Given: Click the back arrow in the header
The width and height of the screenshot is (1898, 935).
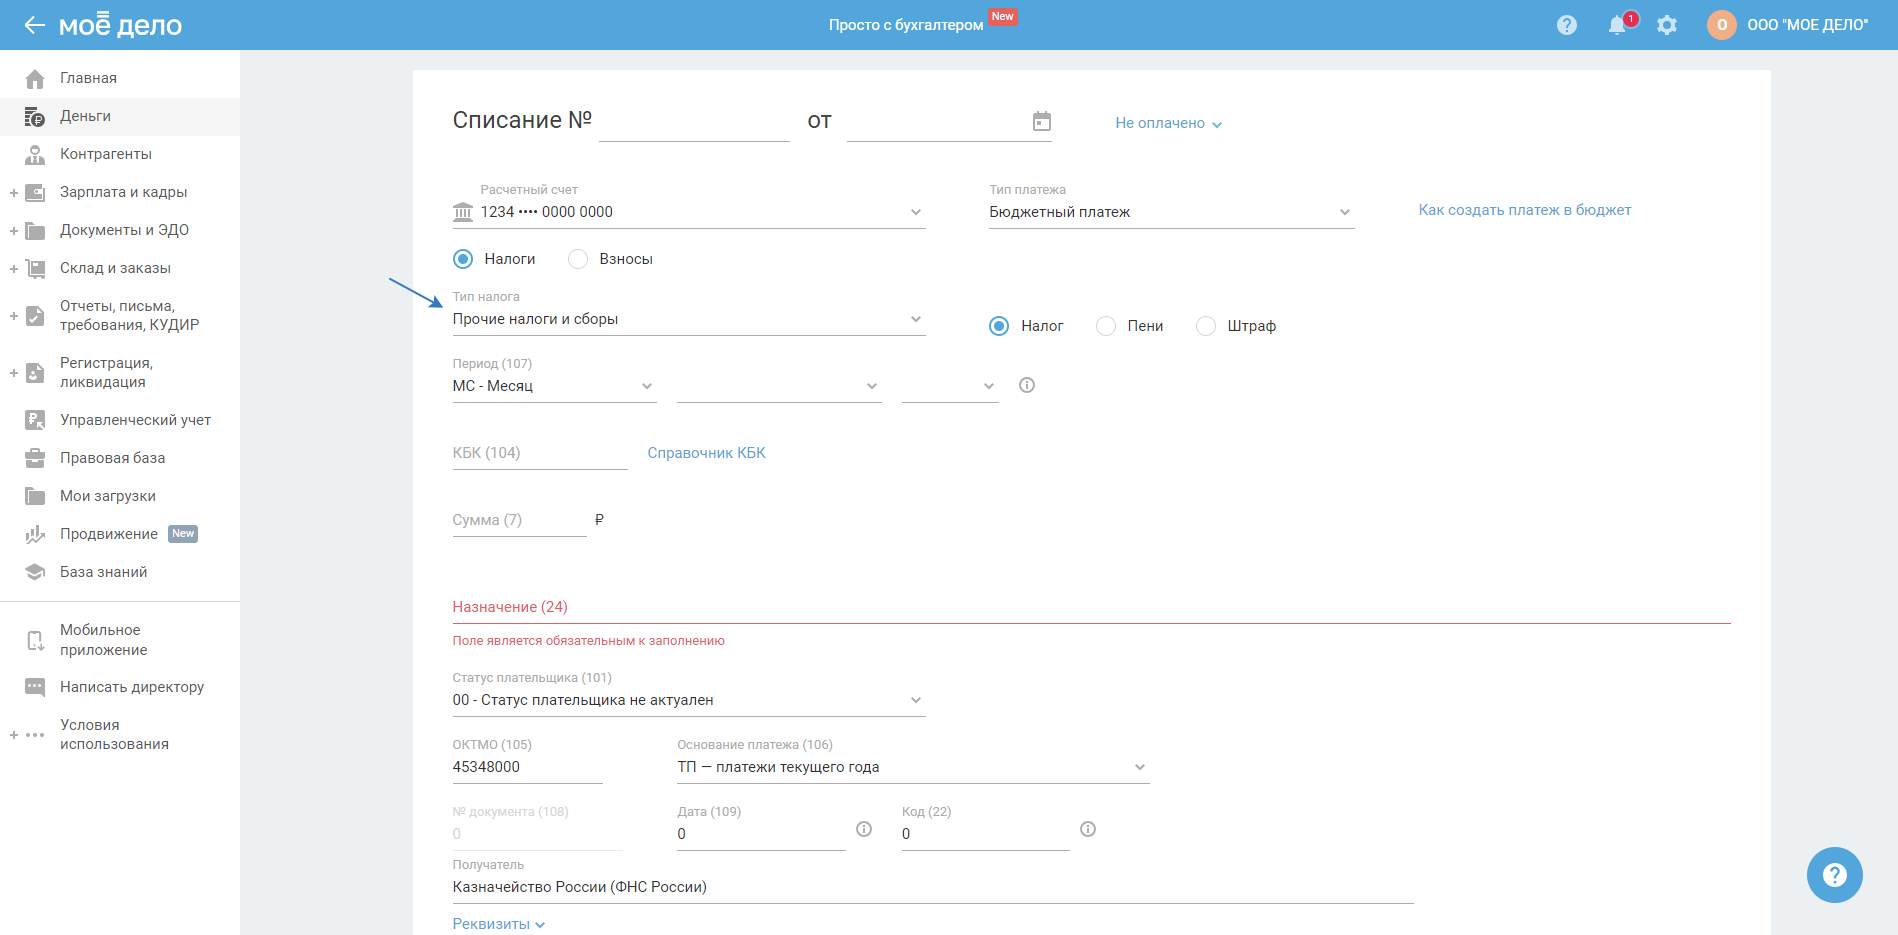Looking at the screenshot, I should 34,25.
